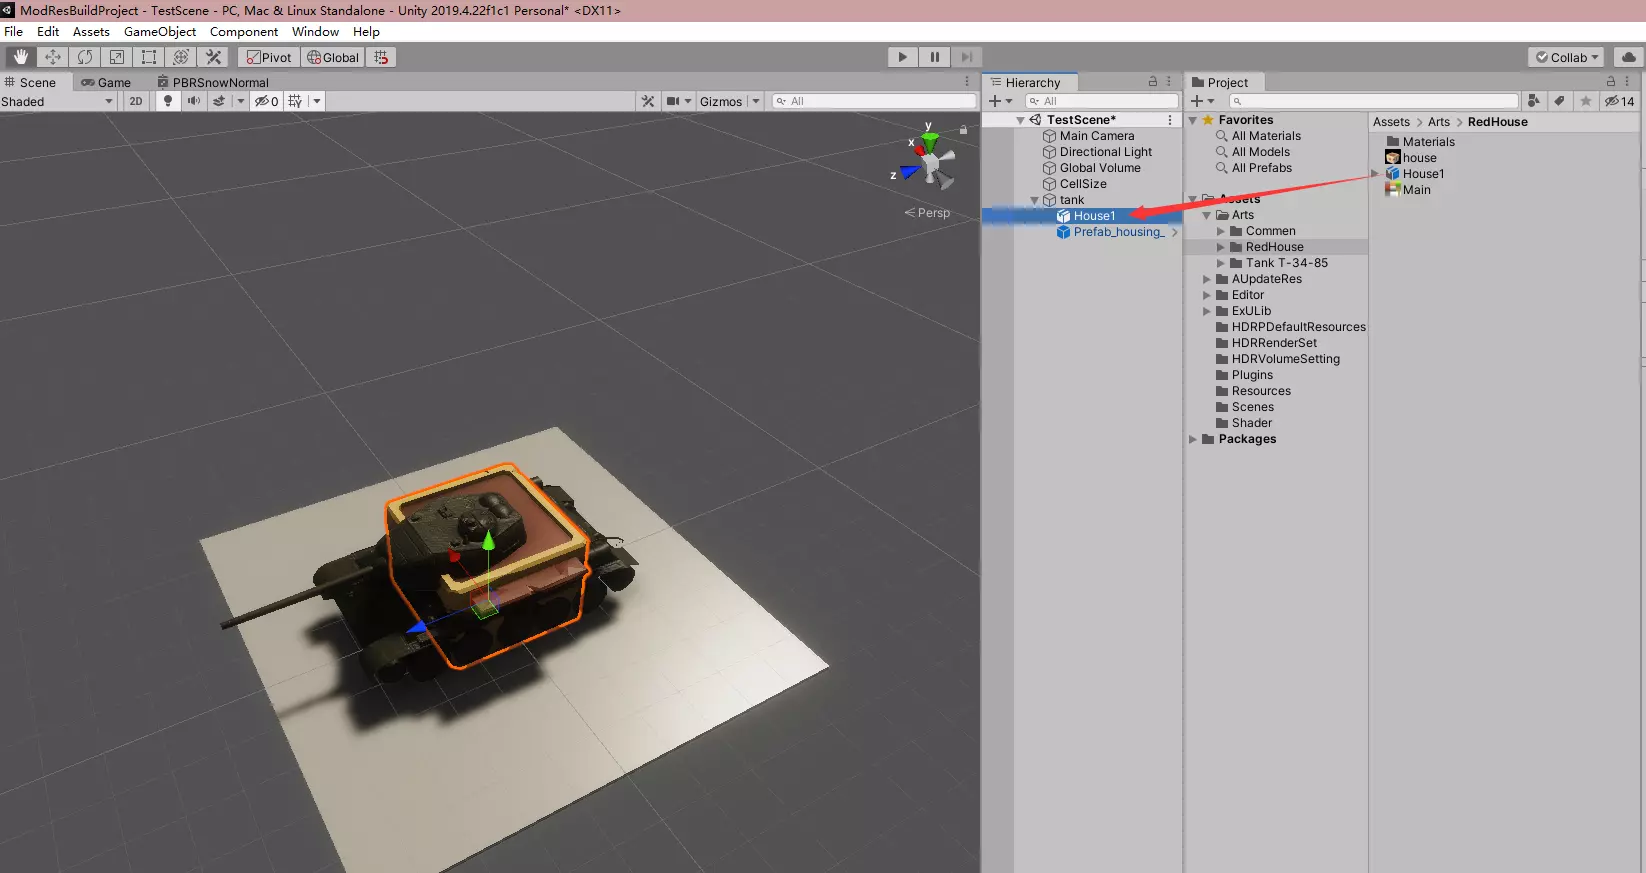This screenshot has height=873, width=1646.
Task: Select the Scale tool
Action: [117, 57]
